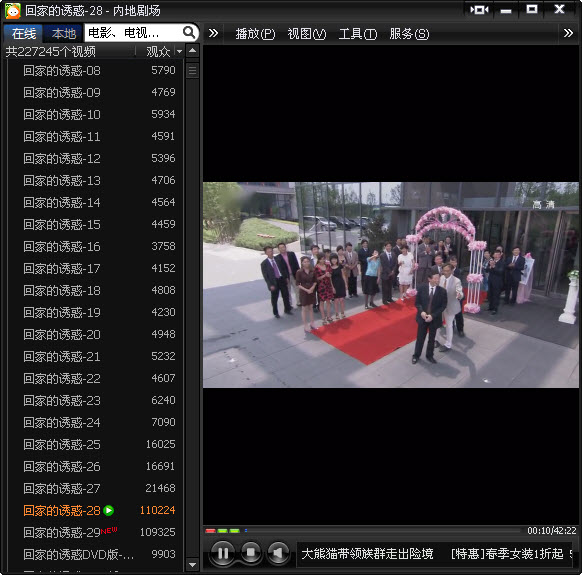The width and height of the screenshot is (582, 575).
Task: Click the search magnifier icon
Action: coord(189,33)
